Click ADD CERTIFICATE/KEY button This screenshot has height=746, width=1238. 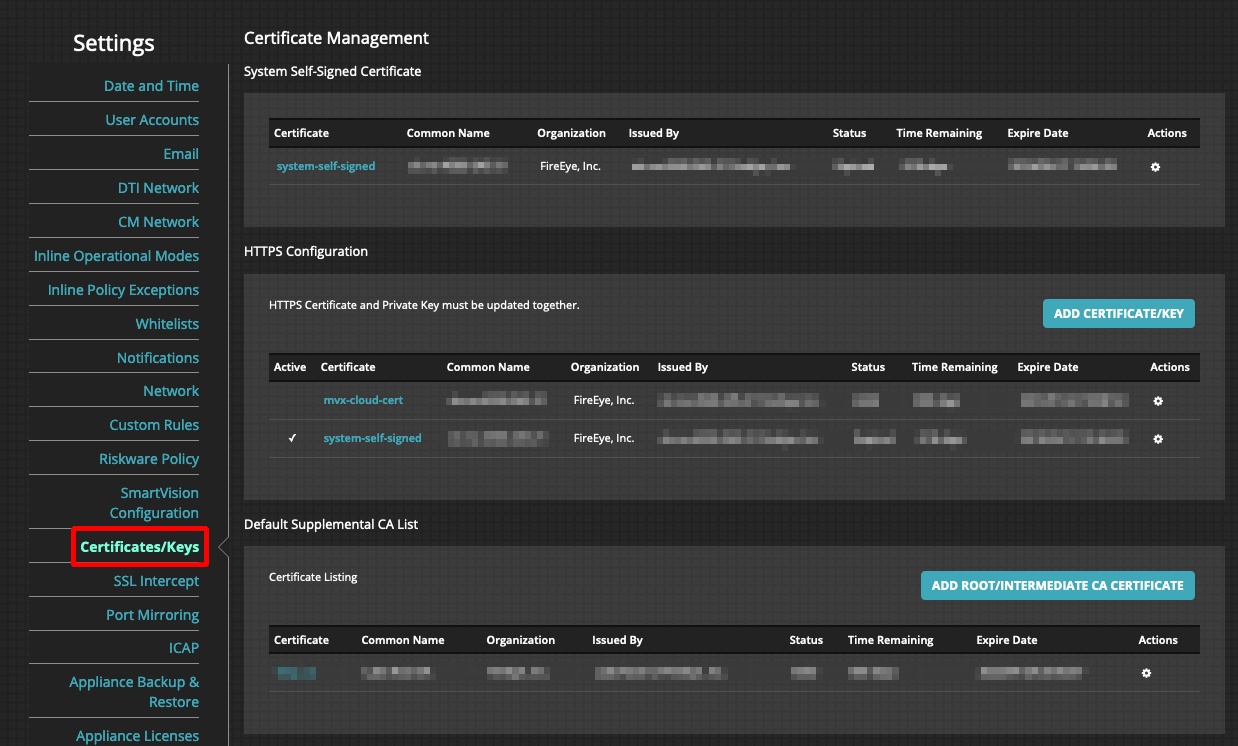tap(1118, 313)
